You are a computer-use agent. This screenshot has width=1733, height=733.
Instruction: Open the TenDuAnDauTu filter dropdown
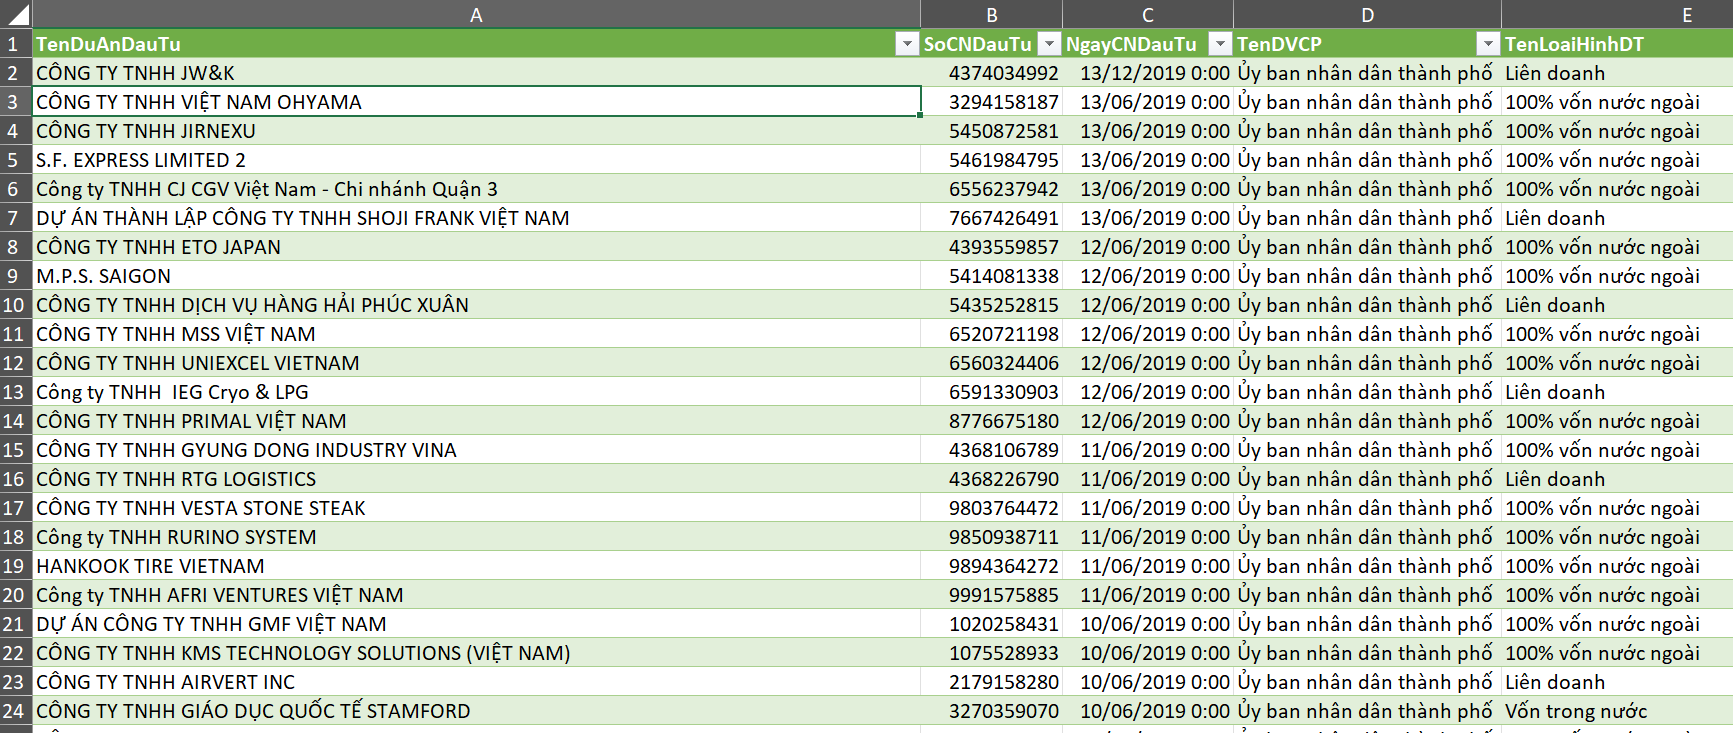pyautogui.click(x=906, y=44)
